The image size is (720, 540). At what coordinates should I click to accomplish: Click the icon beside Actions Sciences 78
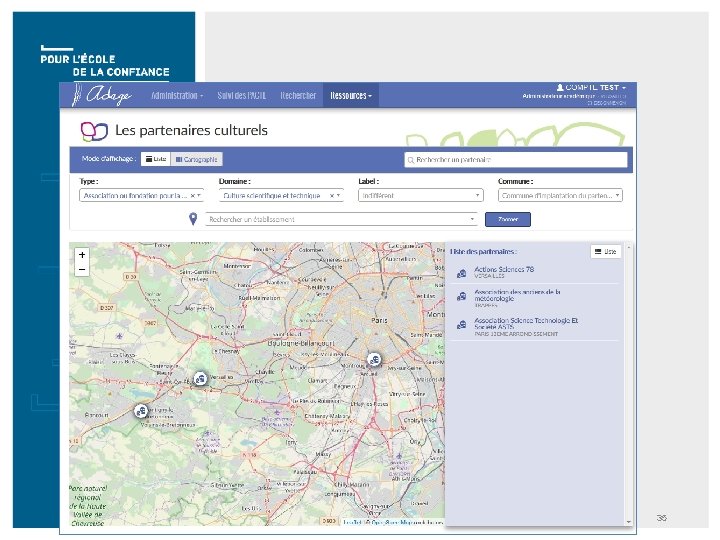tap(461, 274)
